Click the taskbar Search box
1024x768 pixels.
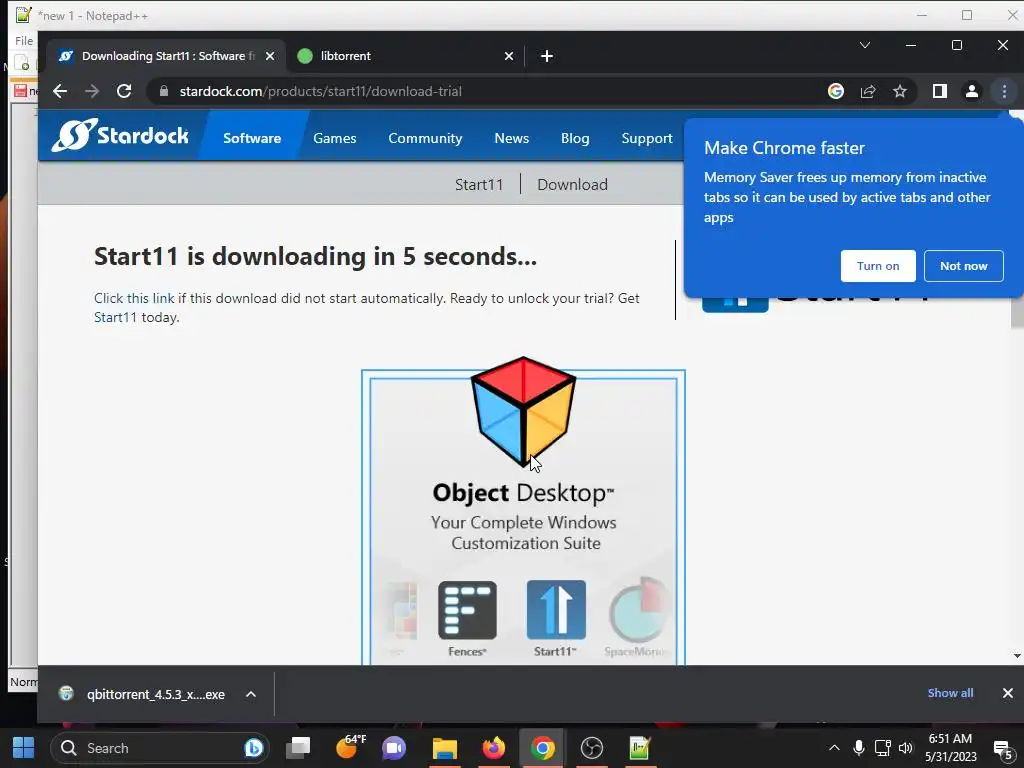coord(160,748)
